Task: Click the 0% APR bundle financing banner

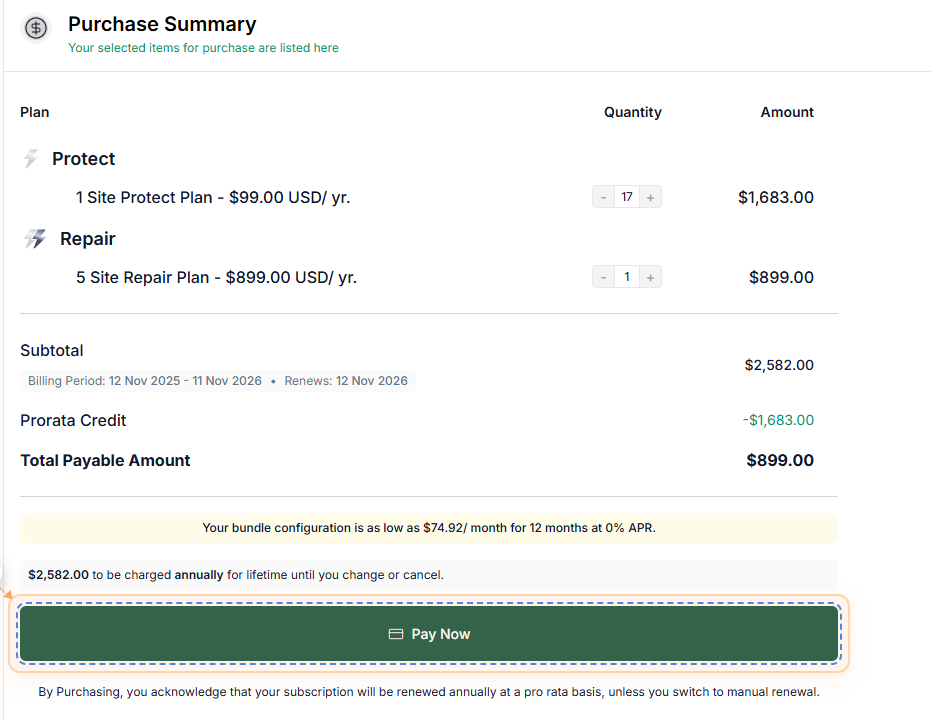Action: tap(429, 528)
